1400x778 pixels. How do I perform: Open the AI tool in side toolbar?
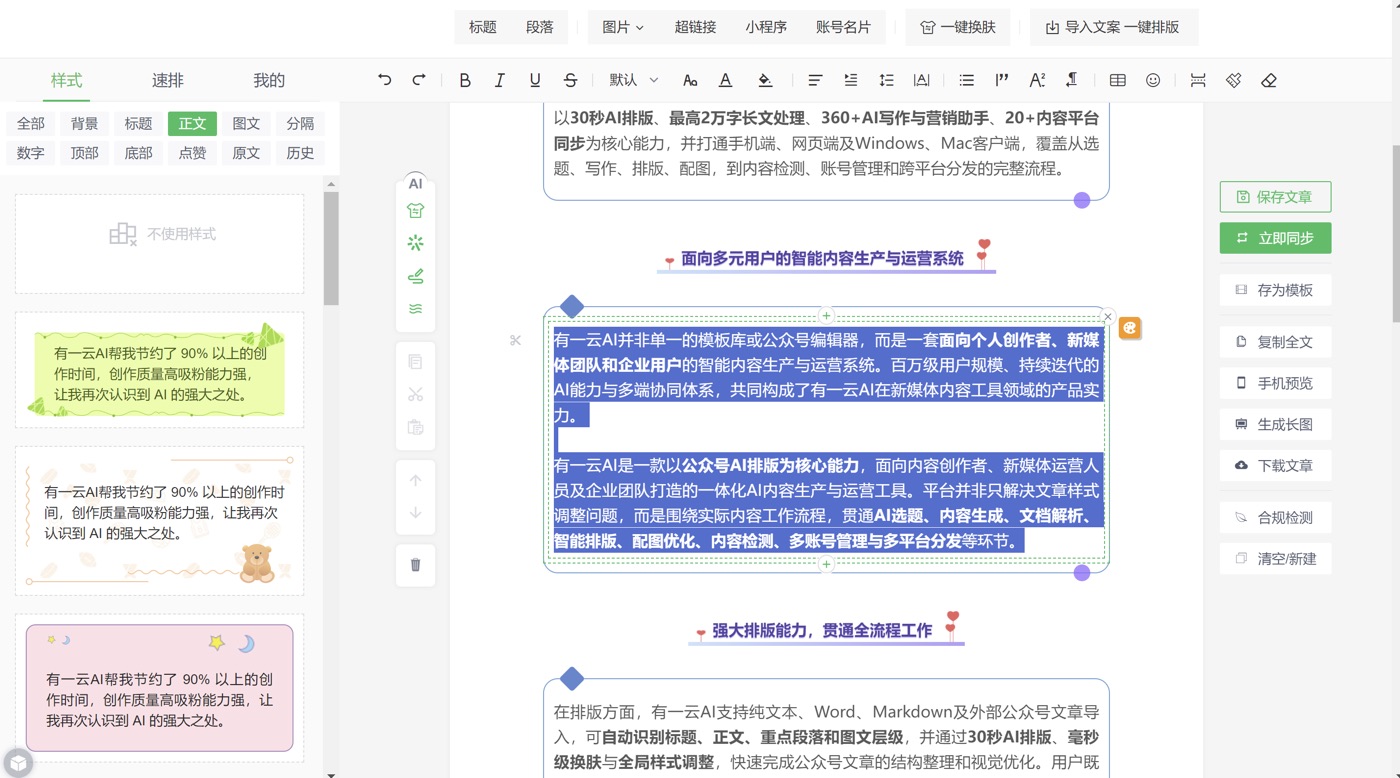pos(416,183)
